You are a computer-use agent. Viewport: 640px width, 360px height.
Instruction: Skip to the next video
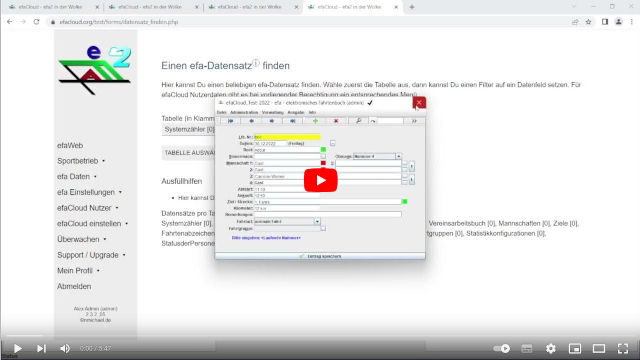(x=41, y=348)
